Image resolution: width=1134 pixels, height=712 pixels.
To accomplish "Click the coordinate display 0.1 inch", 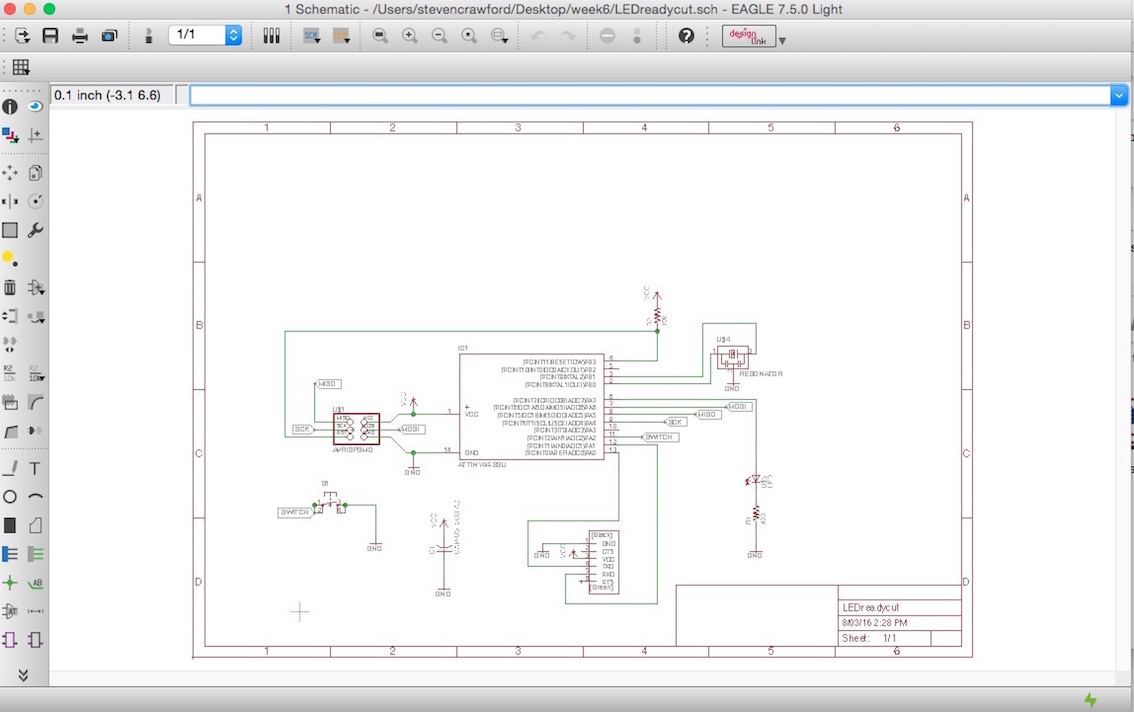I will pyautogui.click(x=112, y=95).
